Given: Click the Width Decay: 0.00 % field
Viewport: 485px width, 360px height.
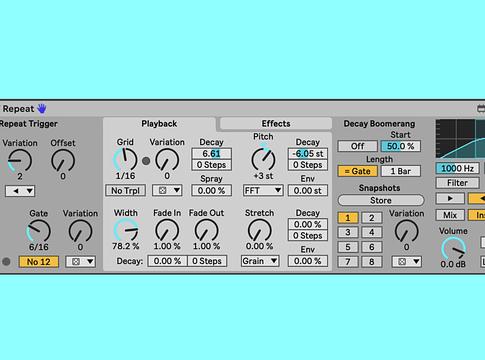Looking at the screenshot, I should coord(167,261).
